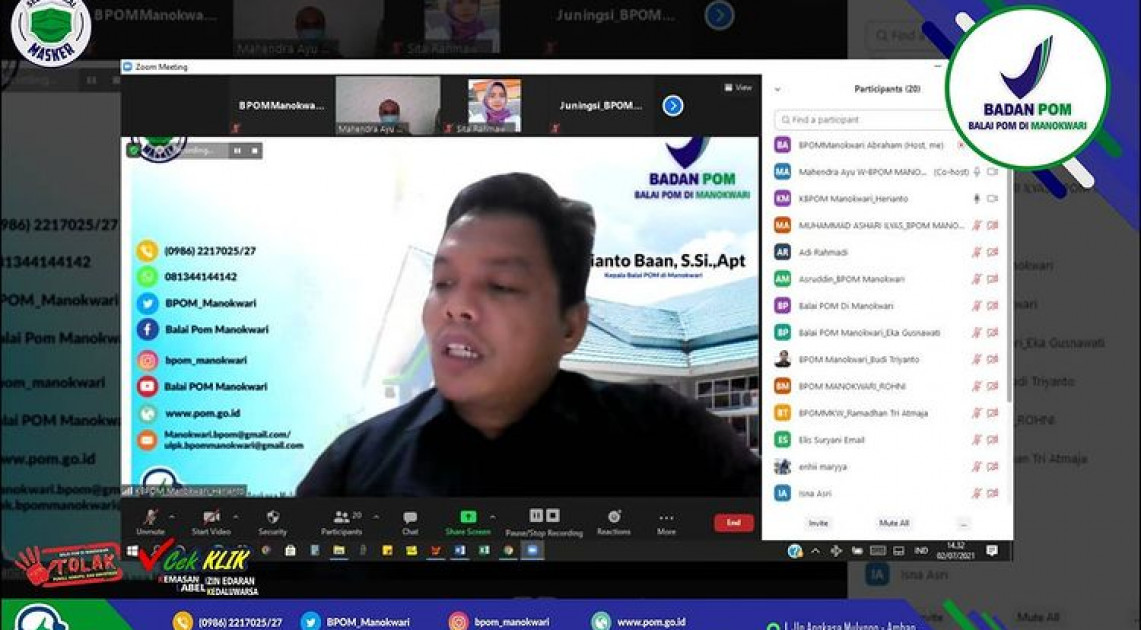Pause recording from the top-left recording indicator
Screen dimensions: 1141x630
(x=237, y=151)
